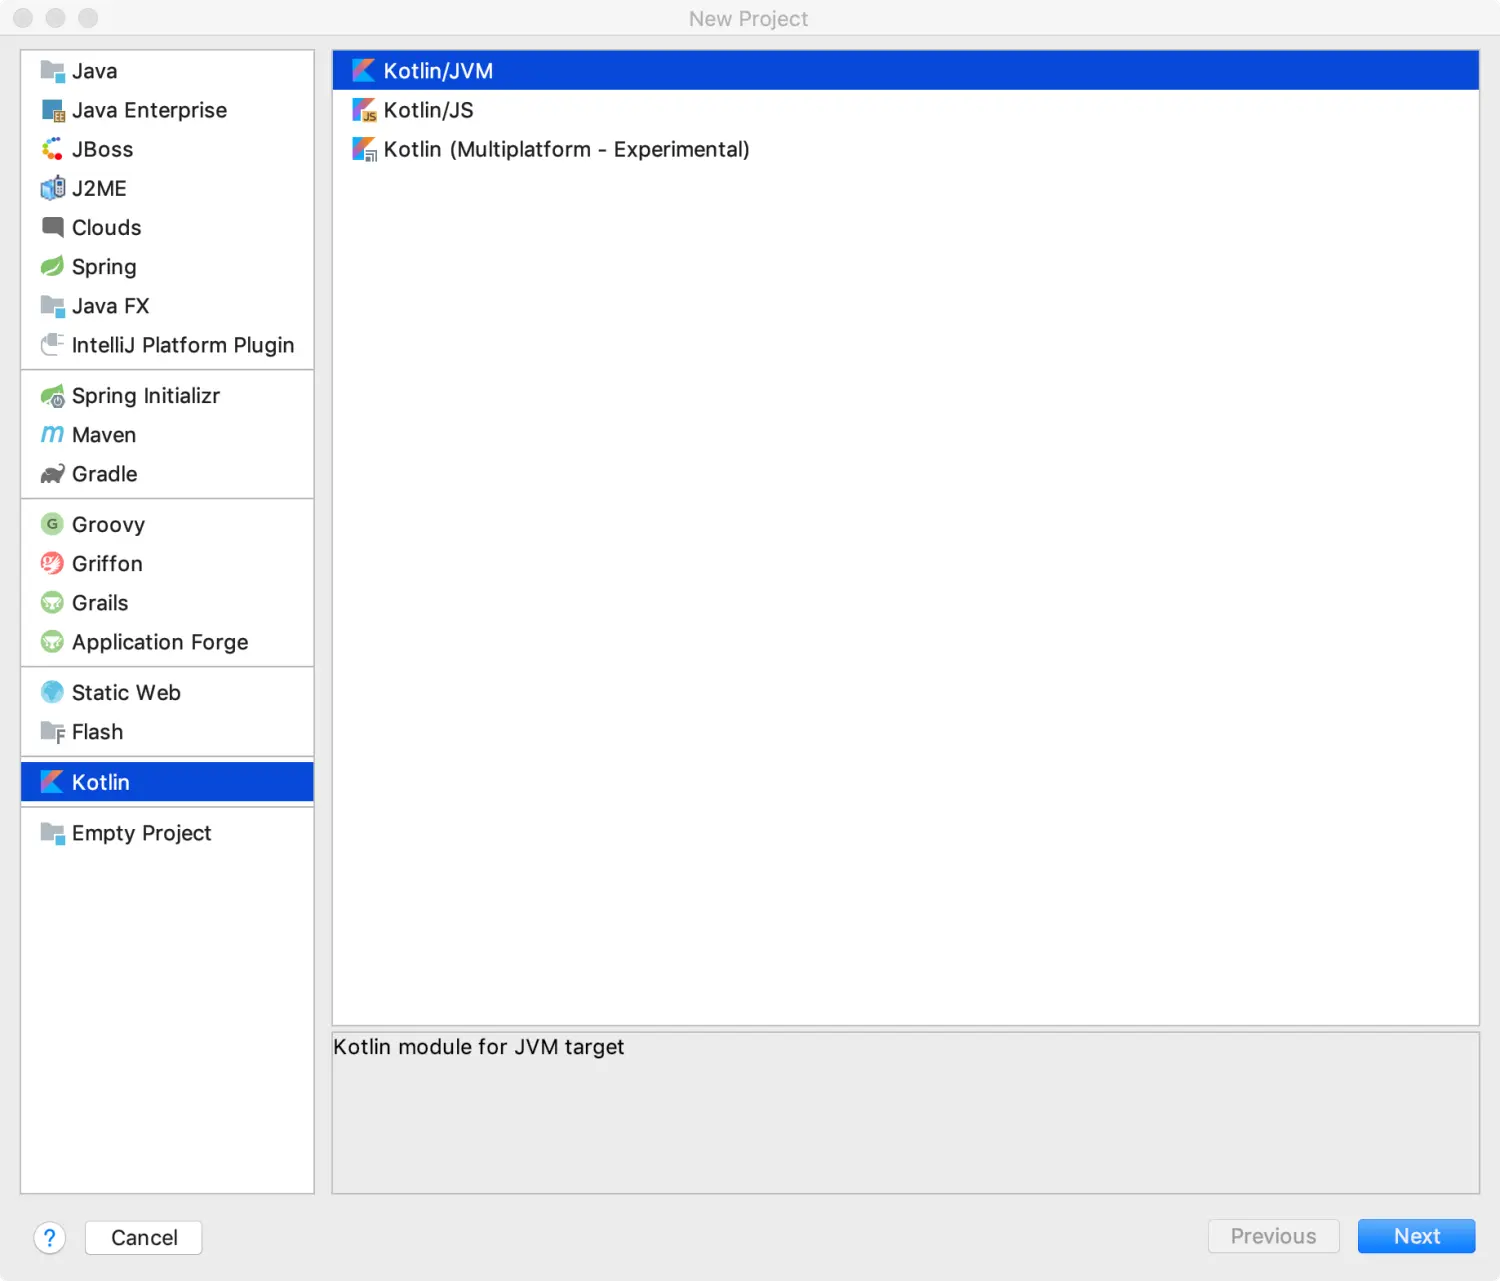
Task: Select Spring Initializr generator
Action: (x=167, y=396)
